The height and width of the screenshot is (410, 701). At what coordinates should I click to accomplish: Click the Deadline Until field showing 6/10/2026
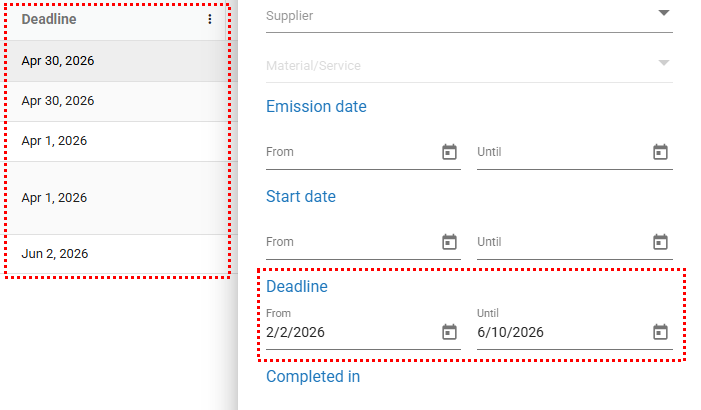click(x=560, y=332)
